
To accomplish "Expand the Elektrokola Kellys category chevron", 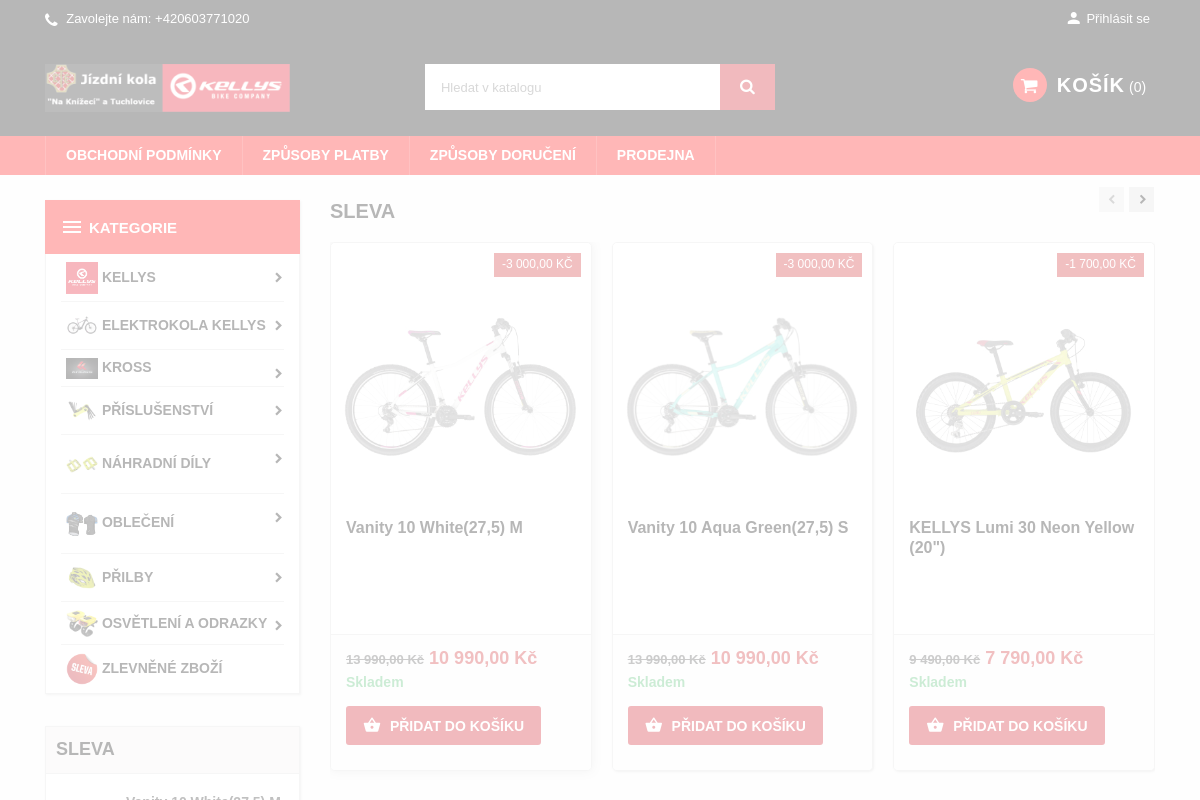I will tap(278, 325).
